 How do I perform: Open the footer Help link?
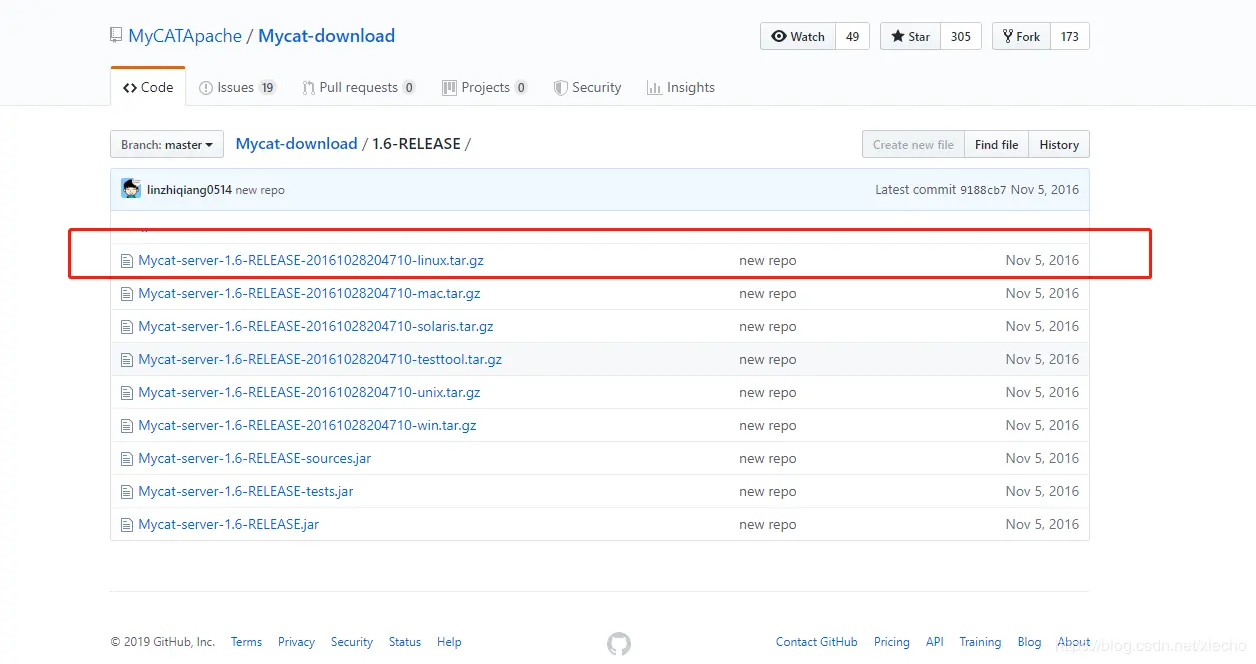tap(449, 642)
